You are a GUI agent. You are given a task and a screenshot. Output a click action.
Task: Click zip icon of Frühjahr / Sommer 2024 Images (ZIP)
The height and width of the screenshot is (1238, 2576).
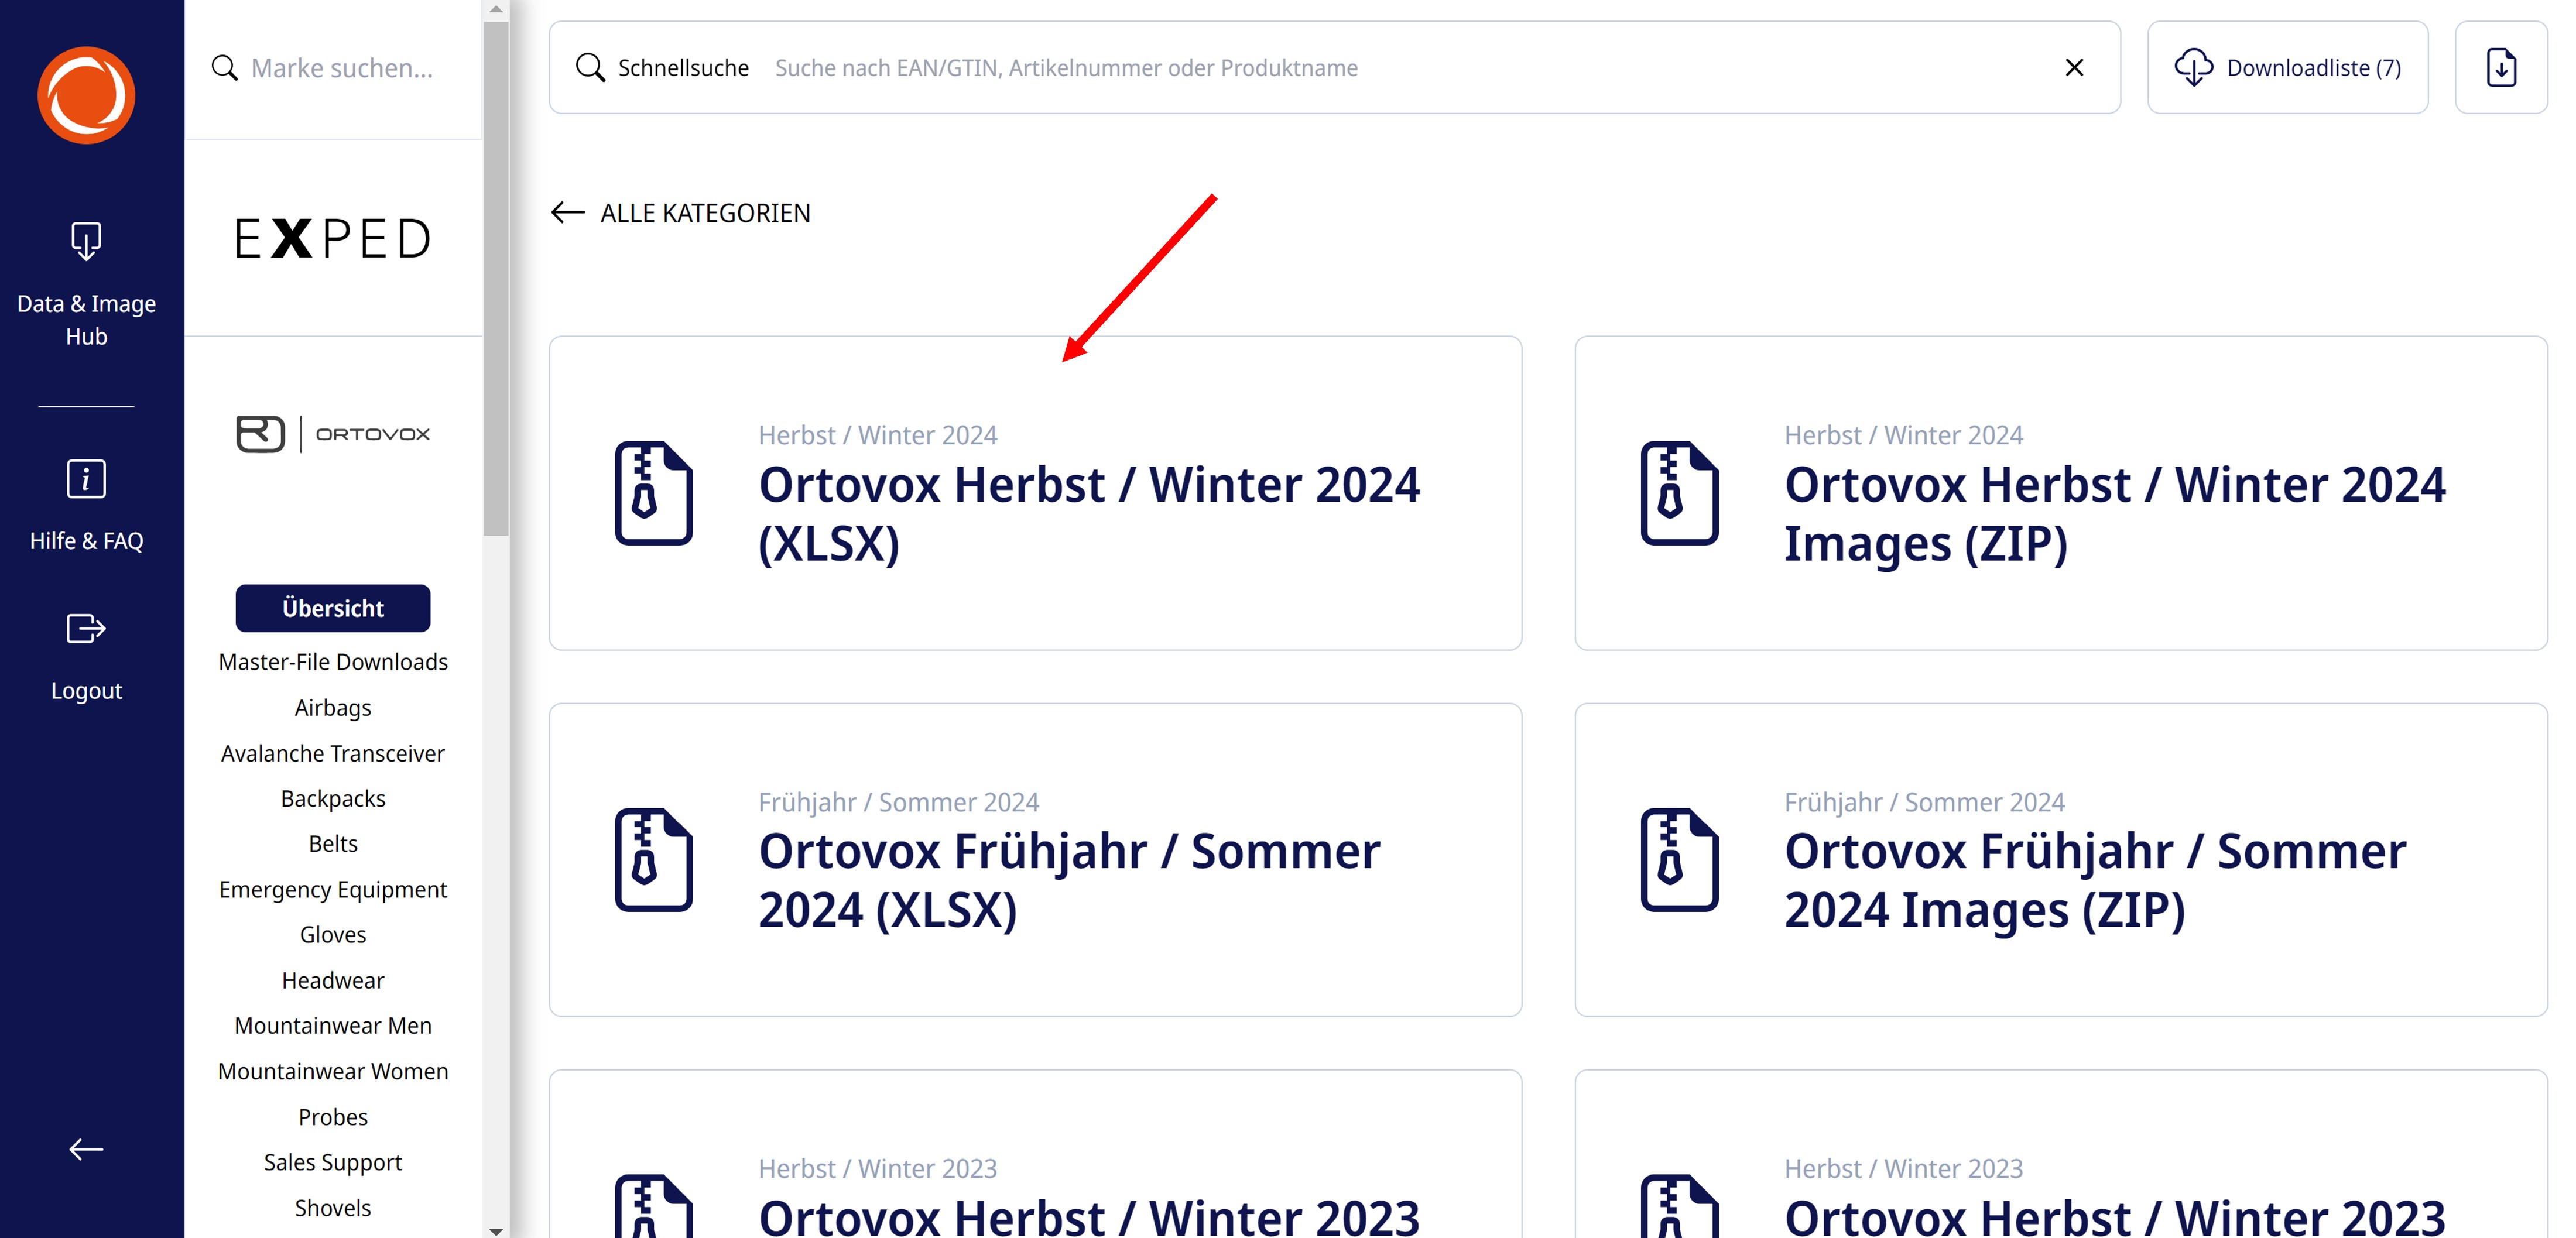pos(1680,860)
